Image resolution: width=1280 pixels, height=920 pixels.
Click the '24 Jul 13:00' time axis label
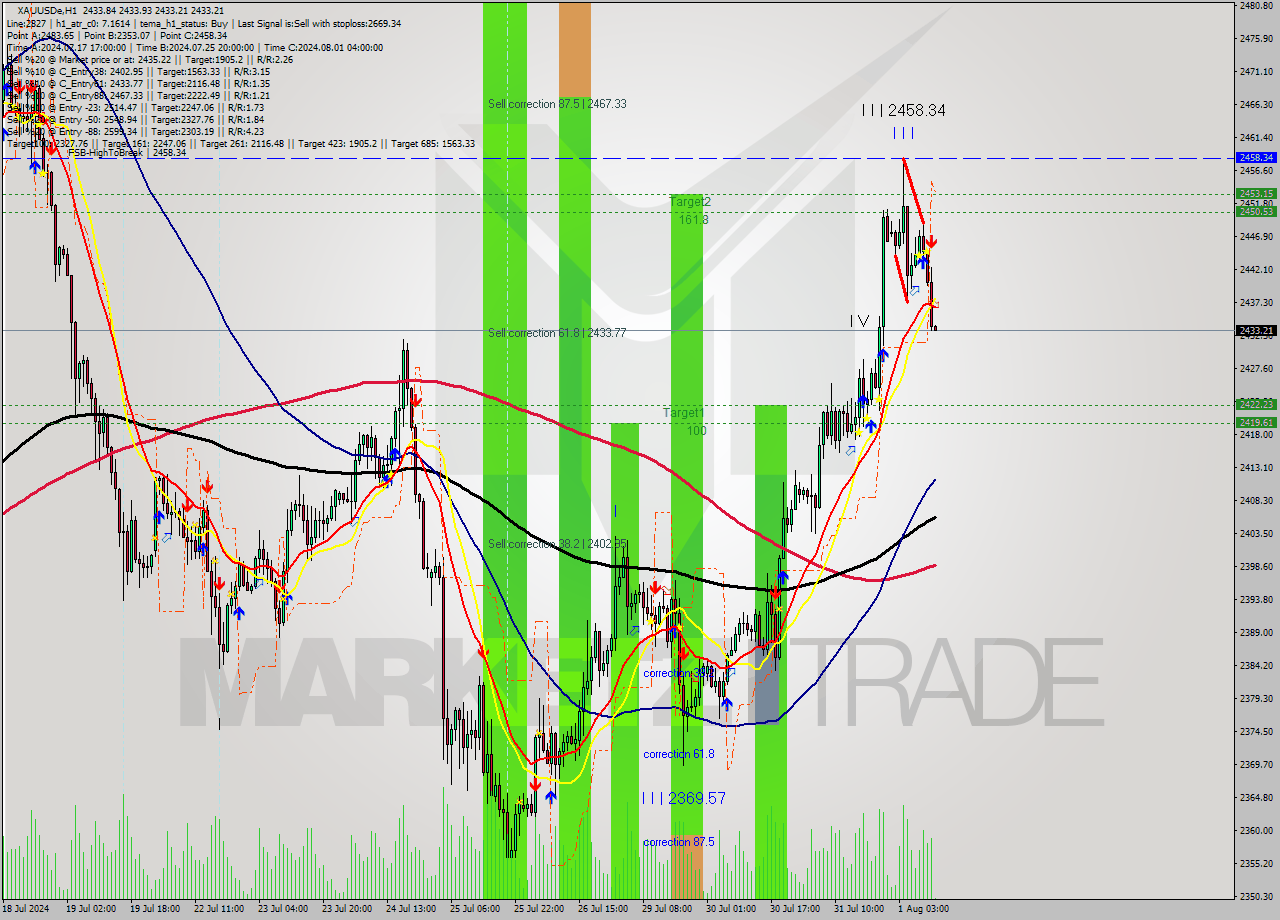[411, 909]
